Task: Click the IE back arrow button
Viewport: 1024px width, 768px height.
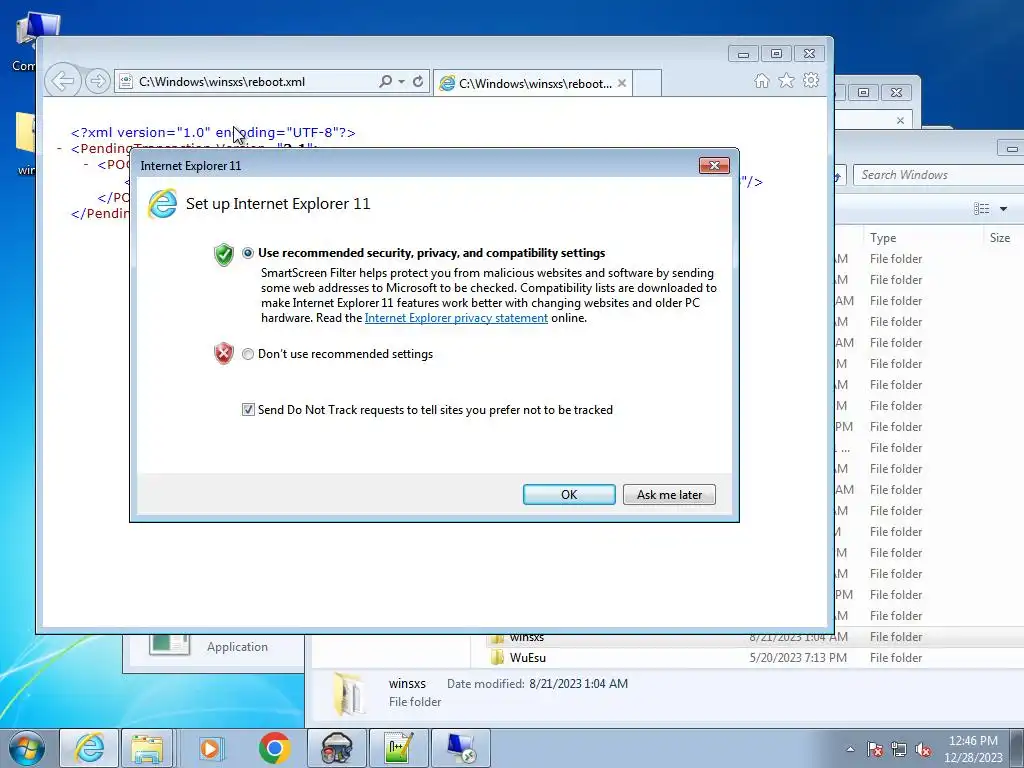Action: point(63,81)
